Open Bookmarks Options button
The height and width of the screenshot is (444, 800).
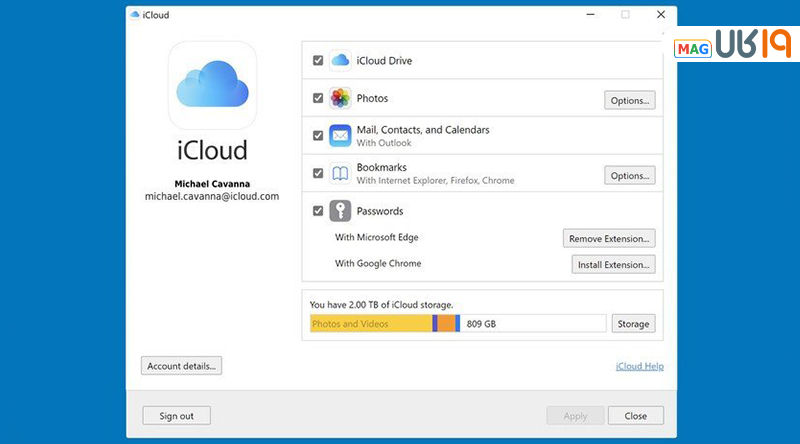tap(629, 175)
